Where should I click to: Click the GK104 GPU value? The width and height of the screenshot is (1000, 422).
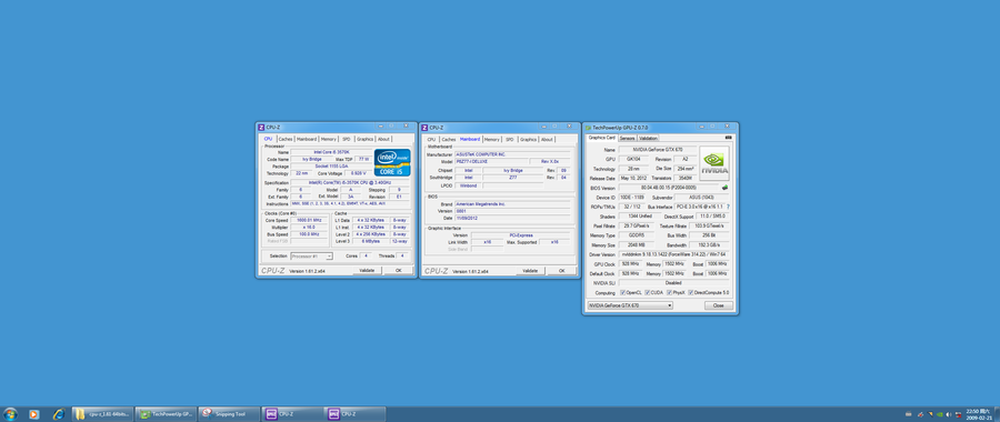tap(634, 159)
